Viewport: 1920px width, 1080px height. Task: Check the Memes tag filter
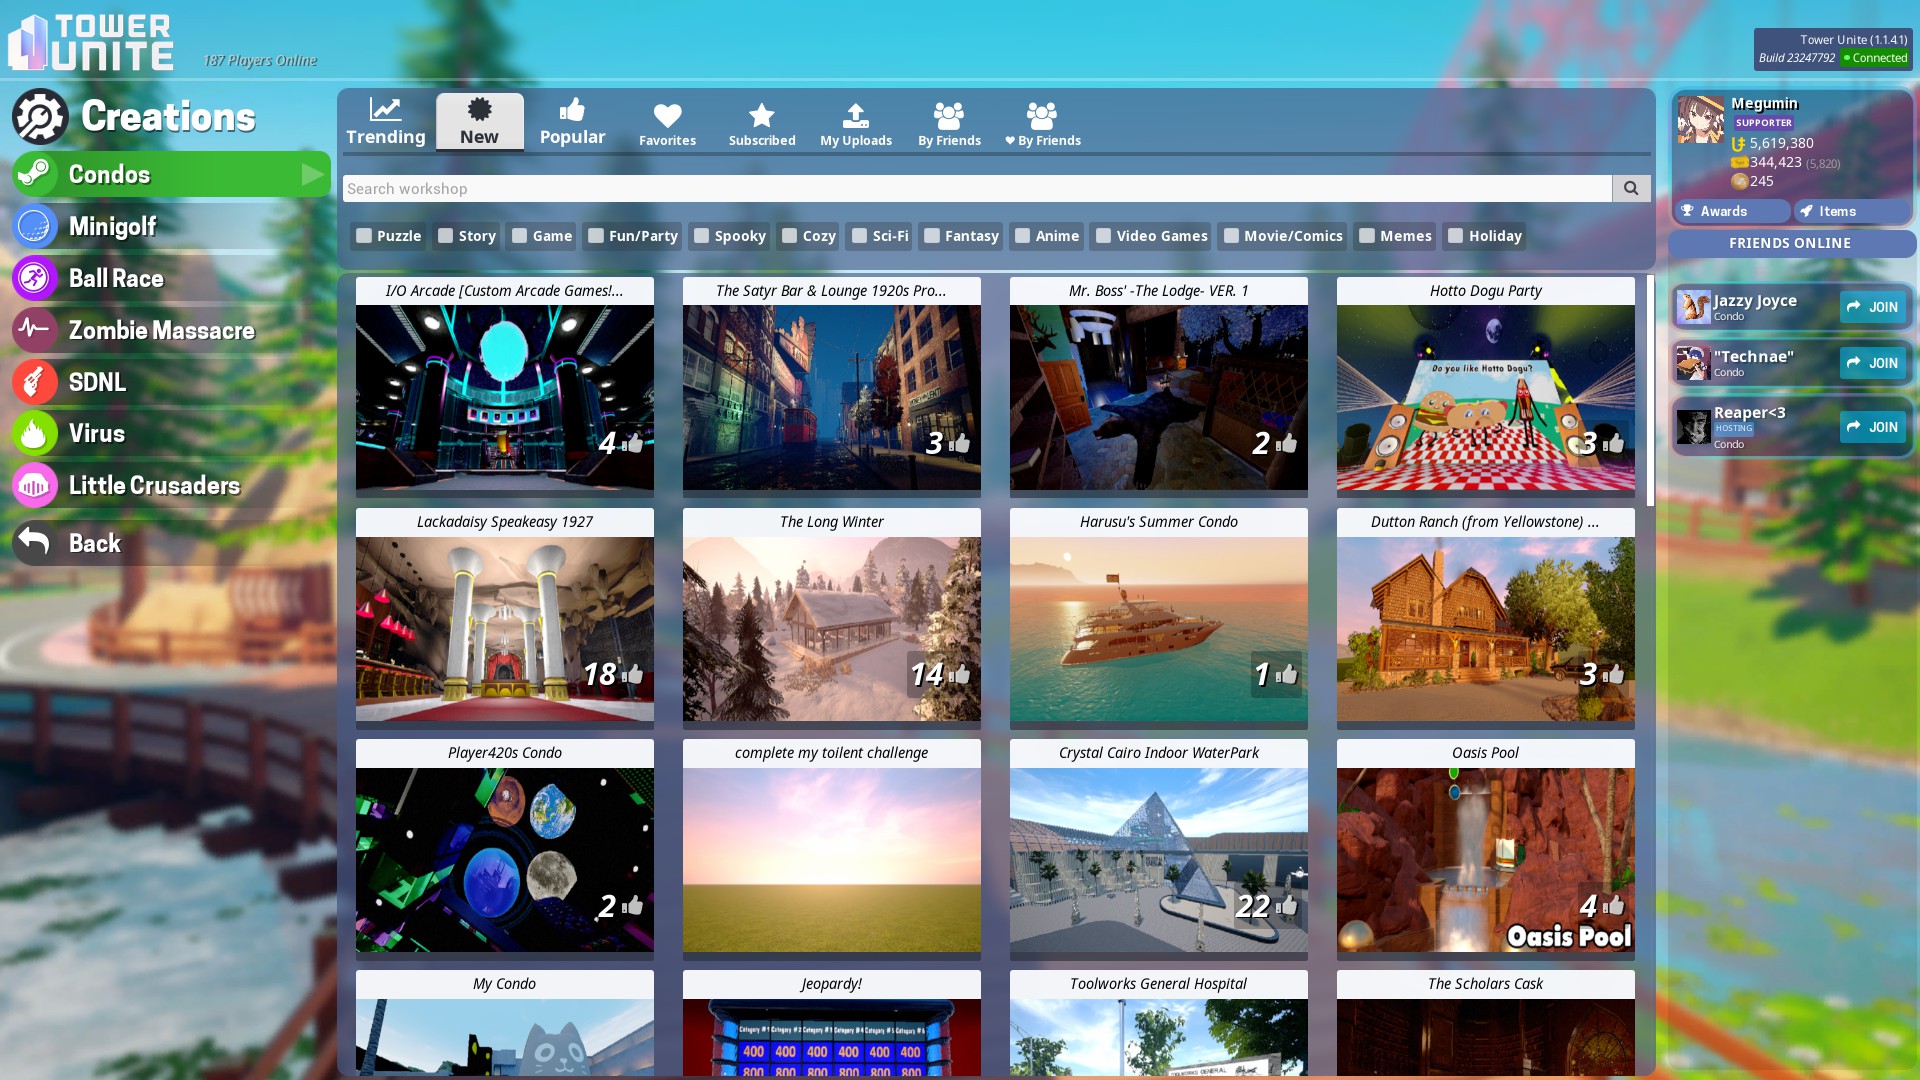pos(1367,236)
